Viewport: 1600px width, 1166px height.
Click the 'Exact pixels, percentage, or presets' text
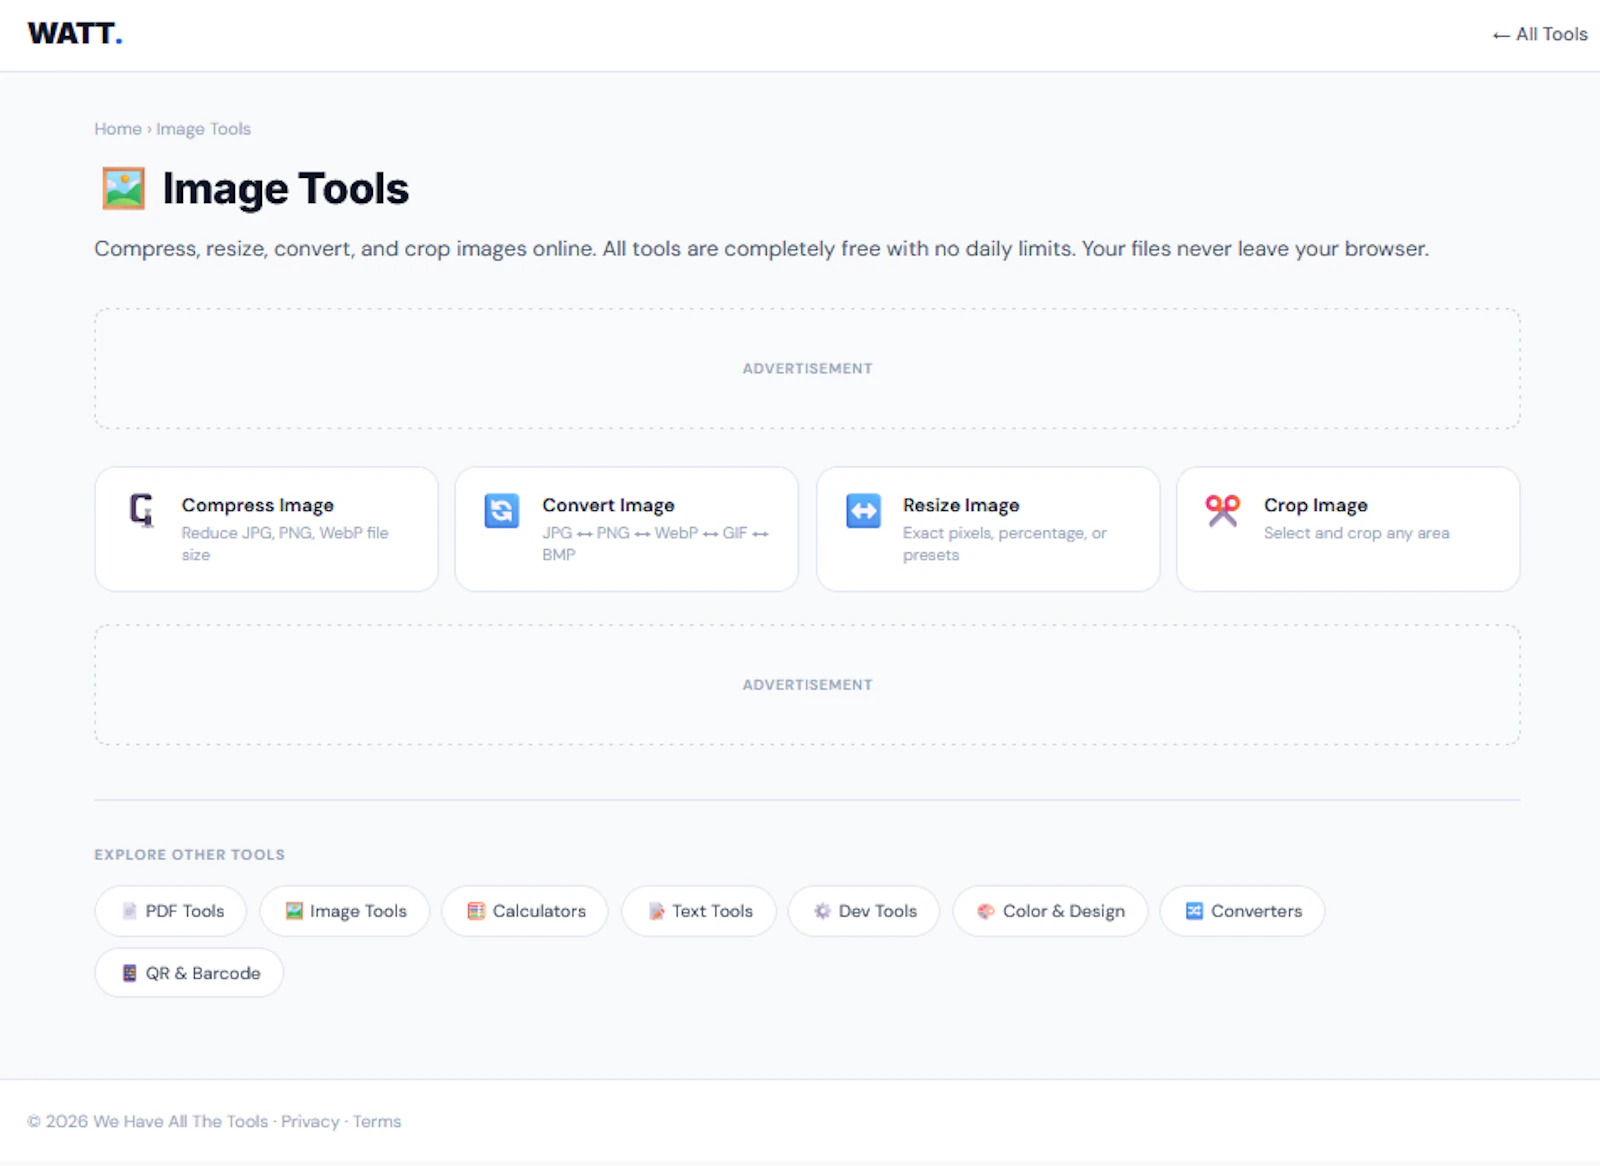pyautogui.click(x=1005, y=544)
